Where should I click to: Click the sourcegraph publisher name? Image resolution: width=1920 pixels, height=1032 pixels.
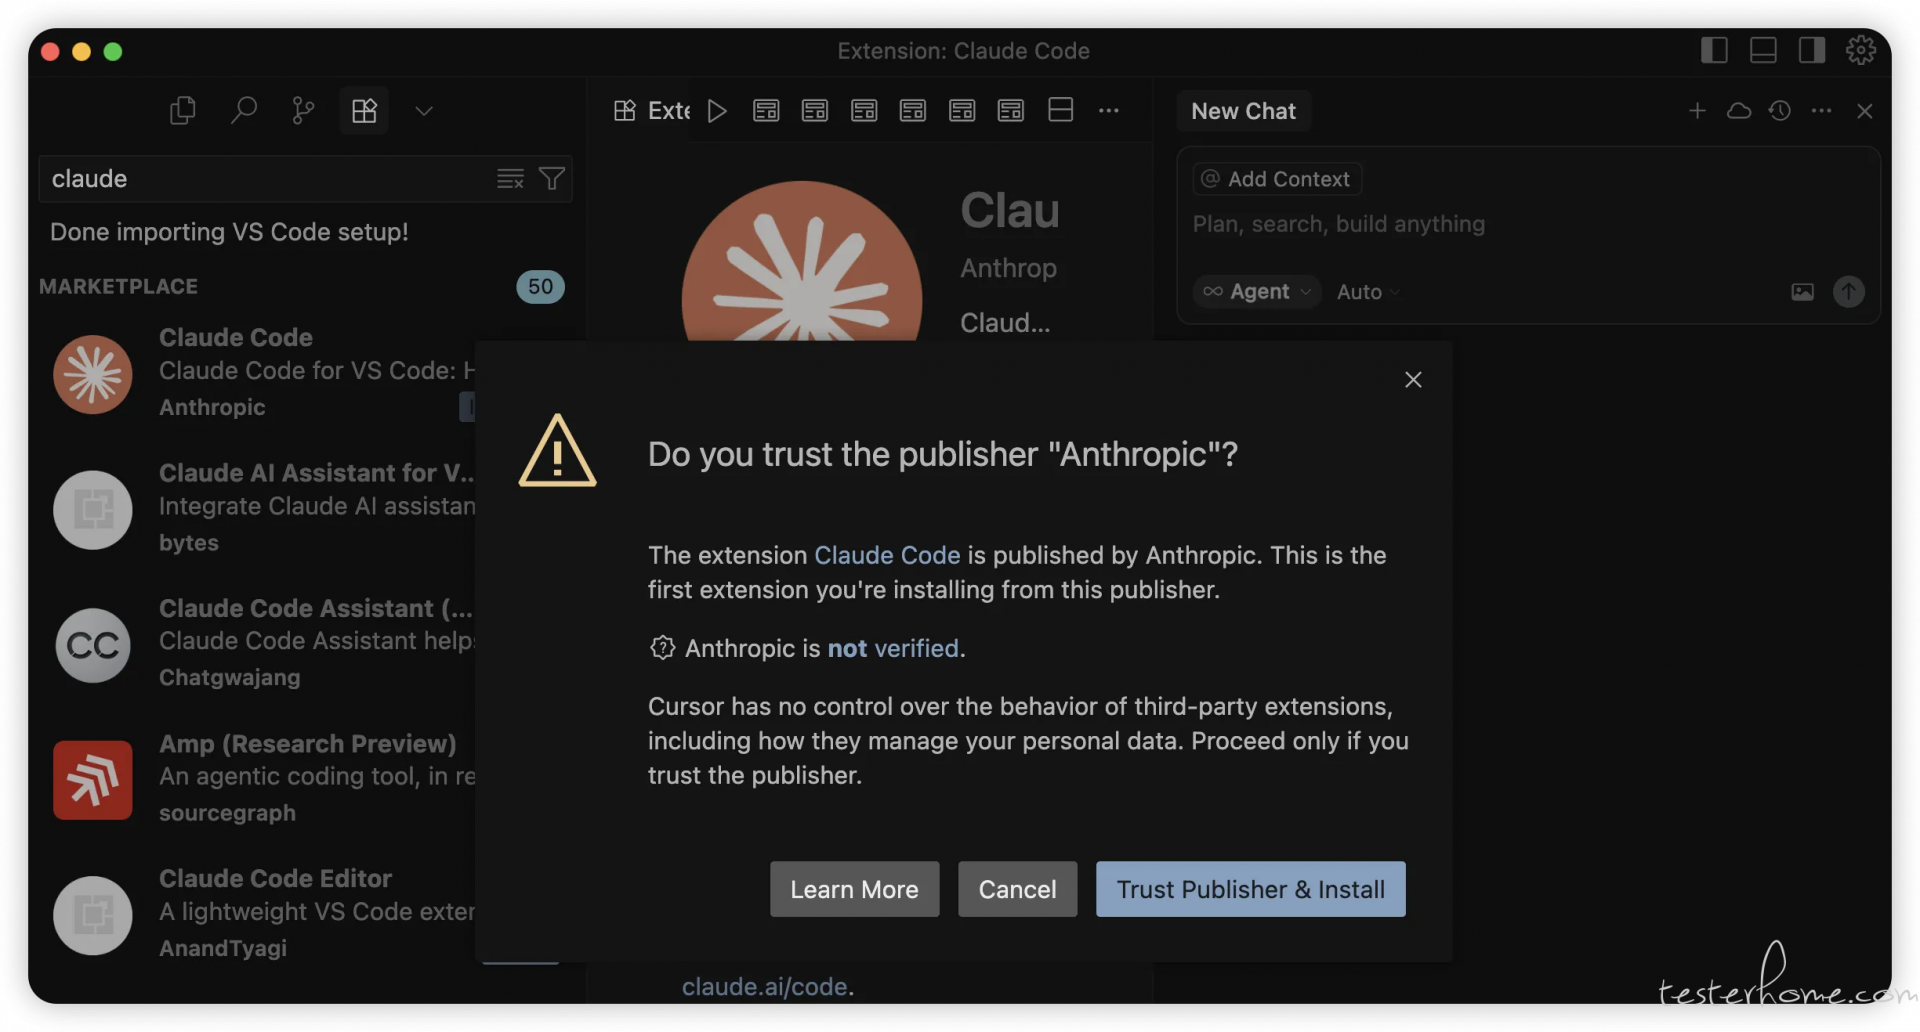[227, 813]
